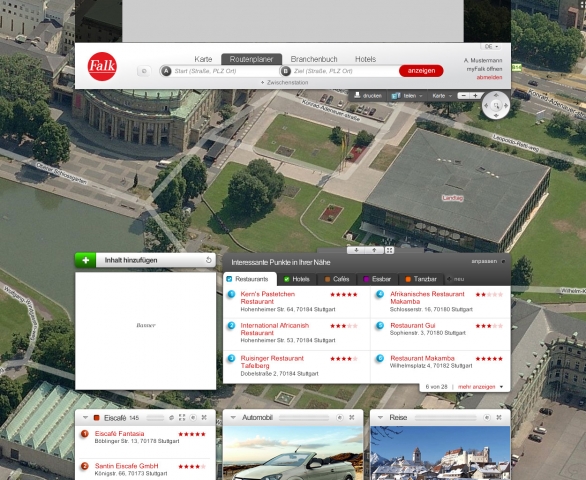
Task: Open Restaurant Gui link
Action: tap(413, 325)
